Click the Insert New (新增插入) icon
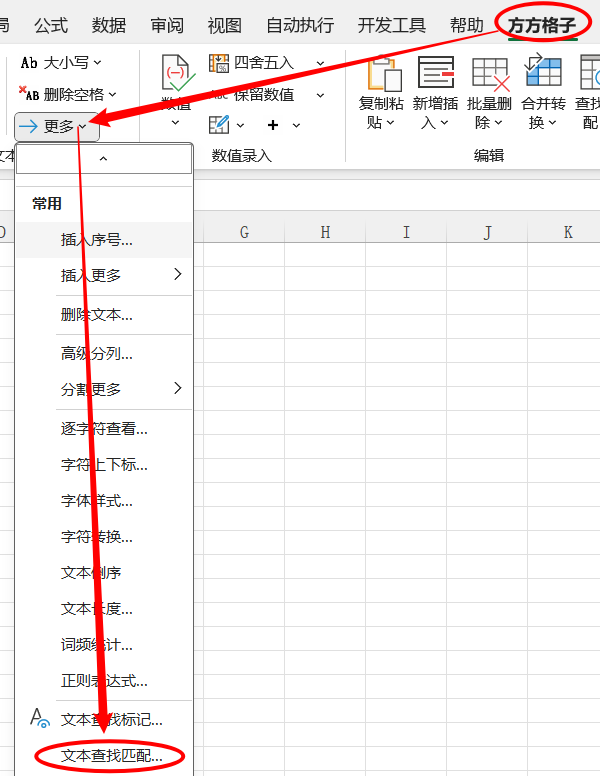The image size is (600, 776). click(x=437, y=73)
